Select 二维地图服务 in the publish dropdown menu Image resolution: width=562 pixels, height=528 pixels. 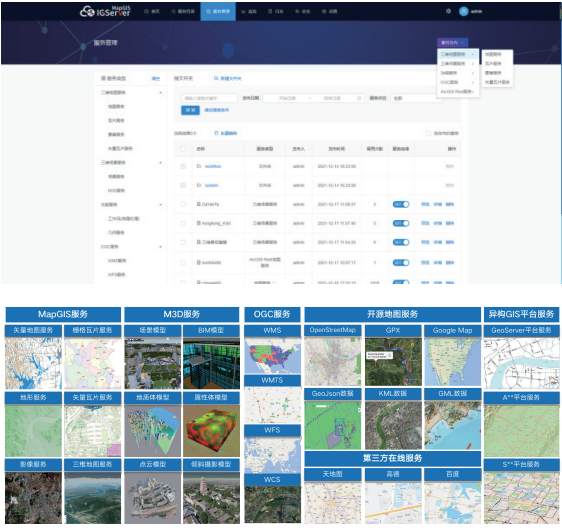[458, 54]
